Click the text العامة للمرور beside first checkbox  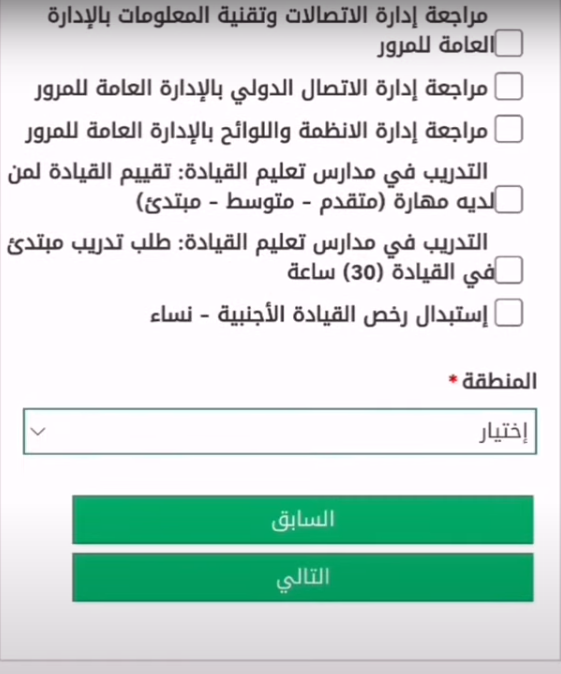click(436, 46)
